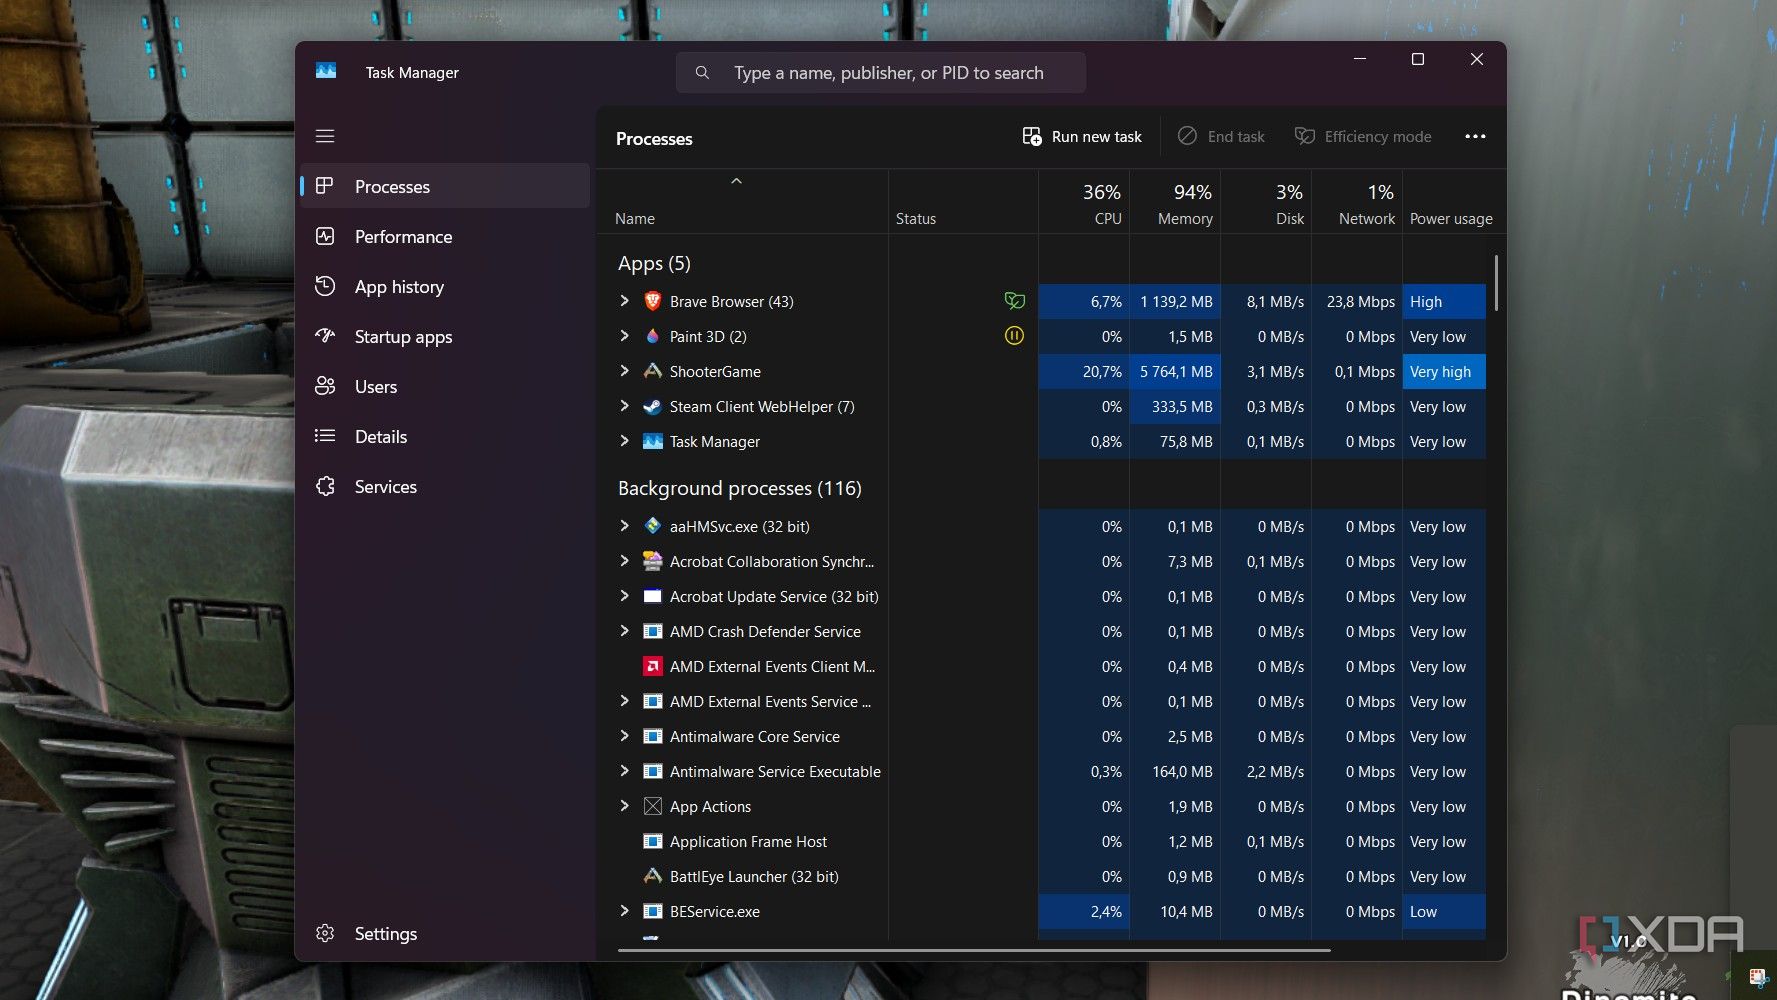Click ShooterGame's 5 764,1 MB memory cell
Viewport: 1777px width, 1000px height.
pos(1175,371)
